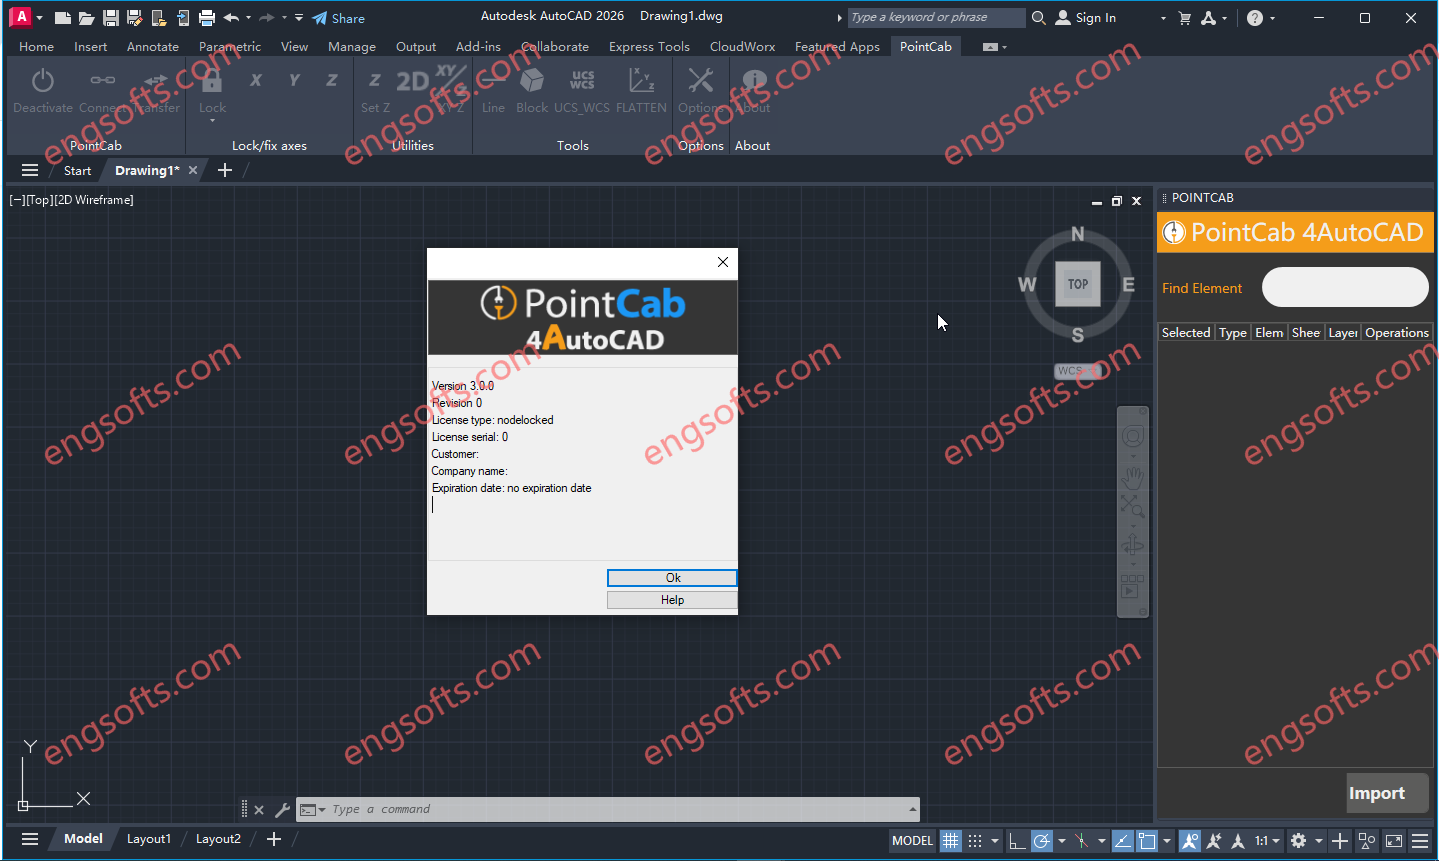The height and width of the screenshot is (861, 1439).
Task: Close the Drawing1 file tab
Action: coord(193,171)
